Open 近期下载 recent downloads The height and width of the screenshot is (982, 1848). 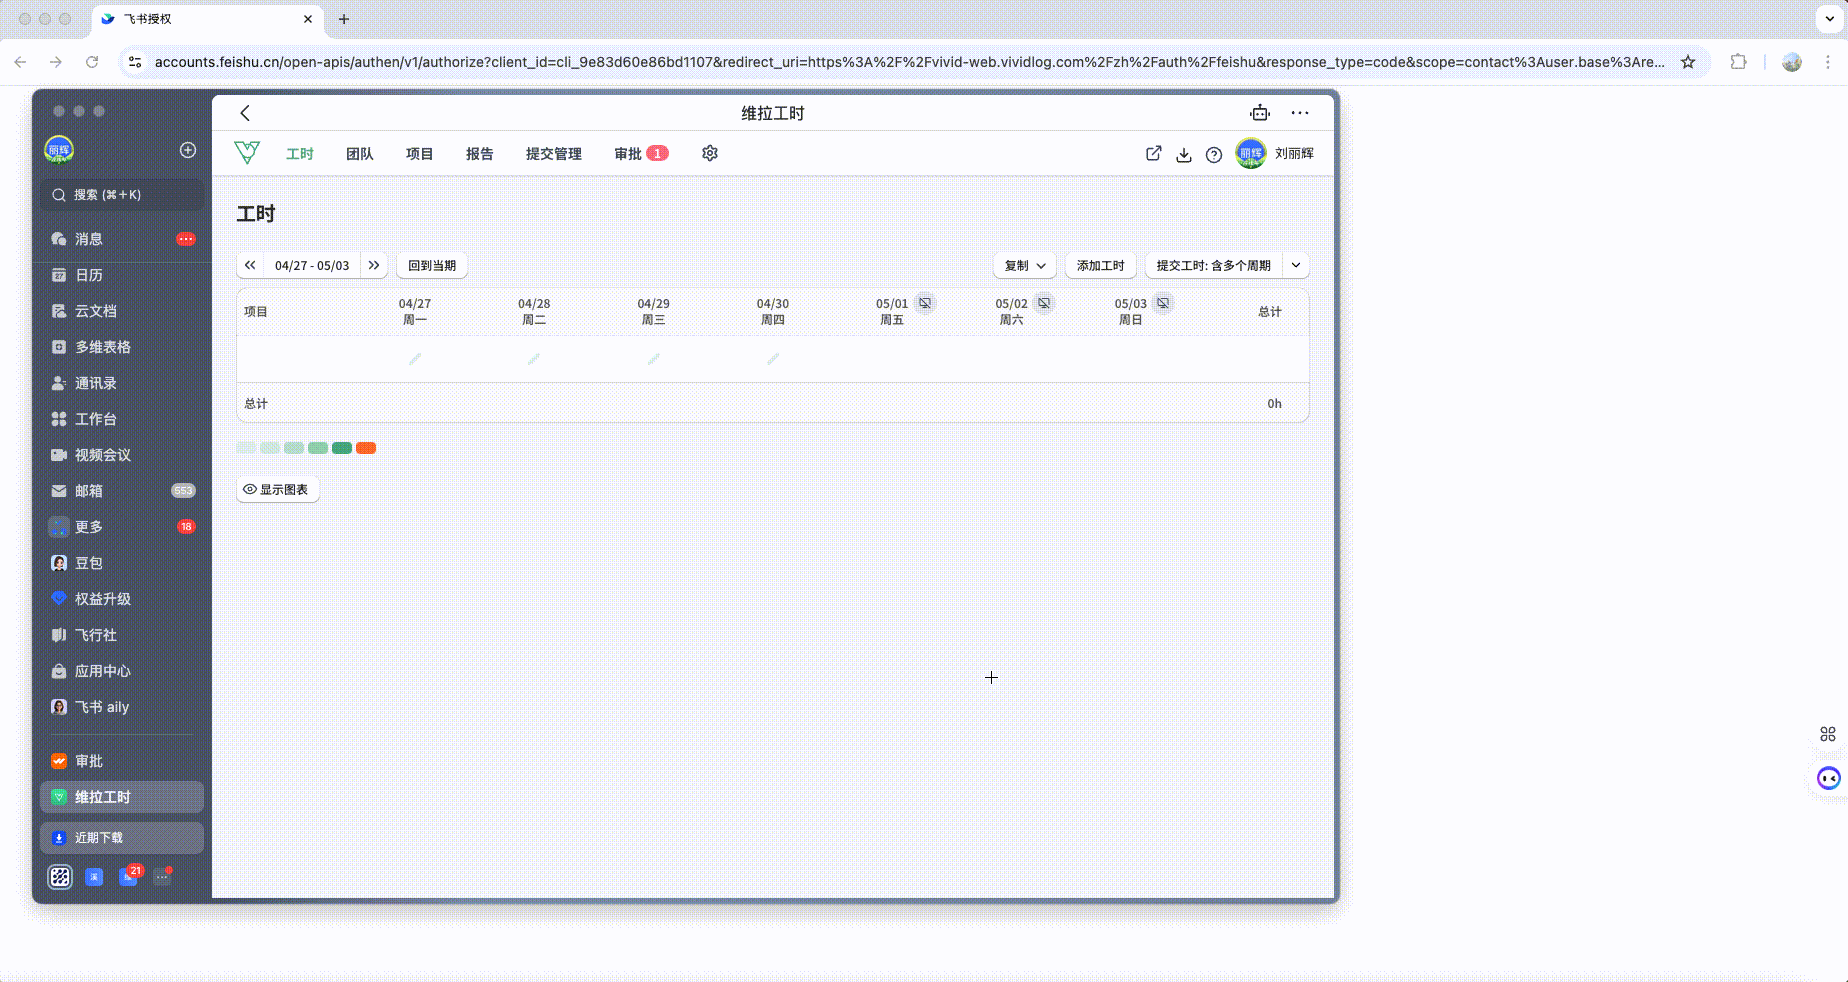[122, 838]
